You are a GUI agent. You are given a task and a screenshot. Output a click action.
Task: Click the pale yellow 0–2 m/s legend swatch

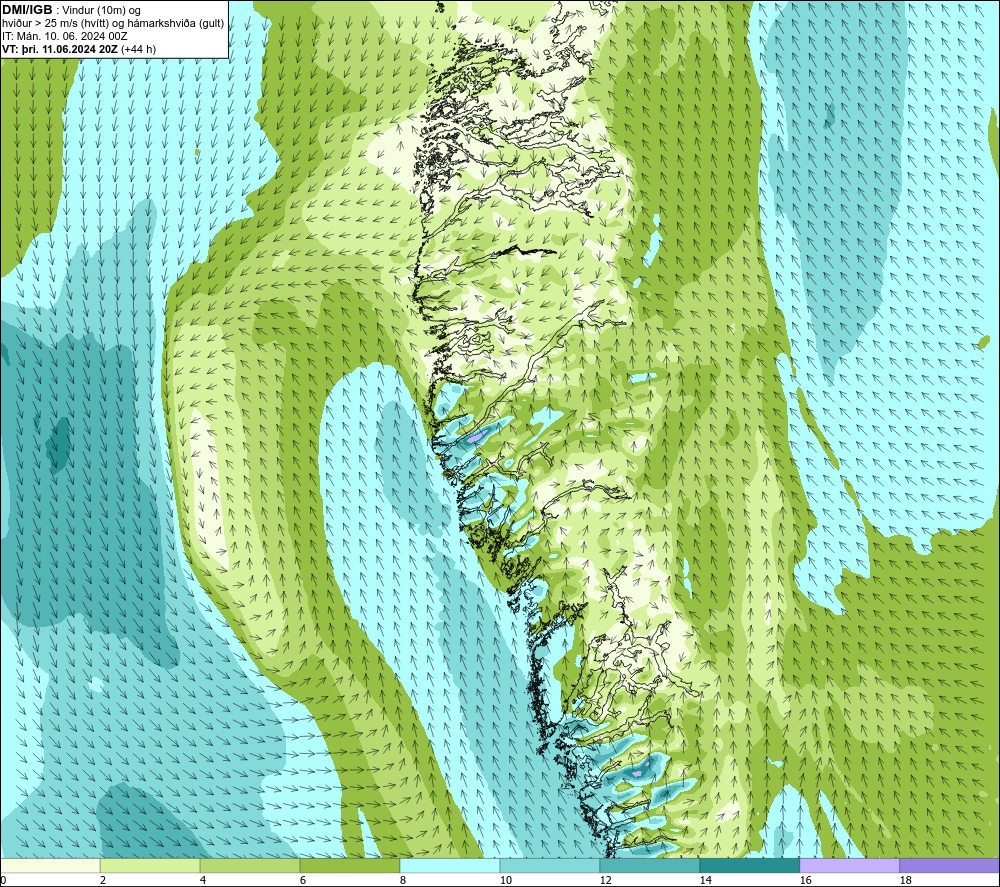pyautogui.click(x=50, y=866)
